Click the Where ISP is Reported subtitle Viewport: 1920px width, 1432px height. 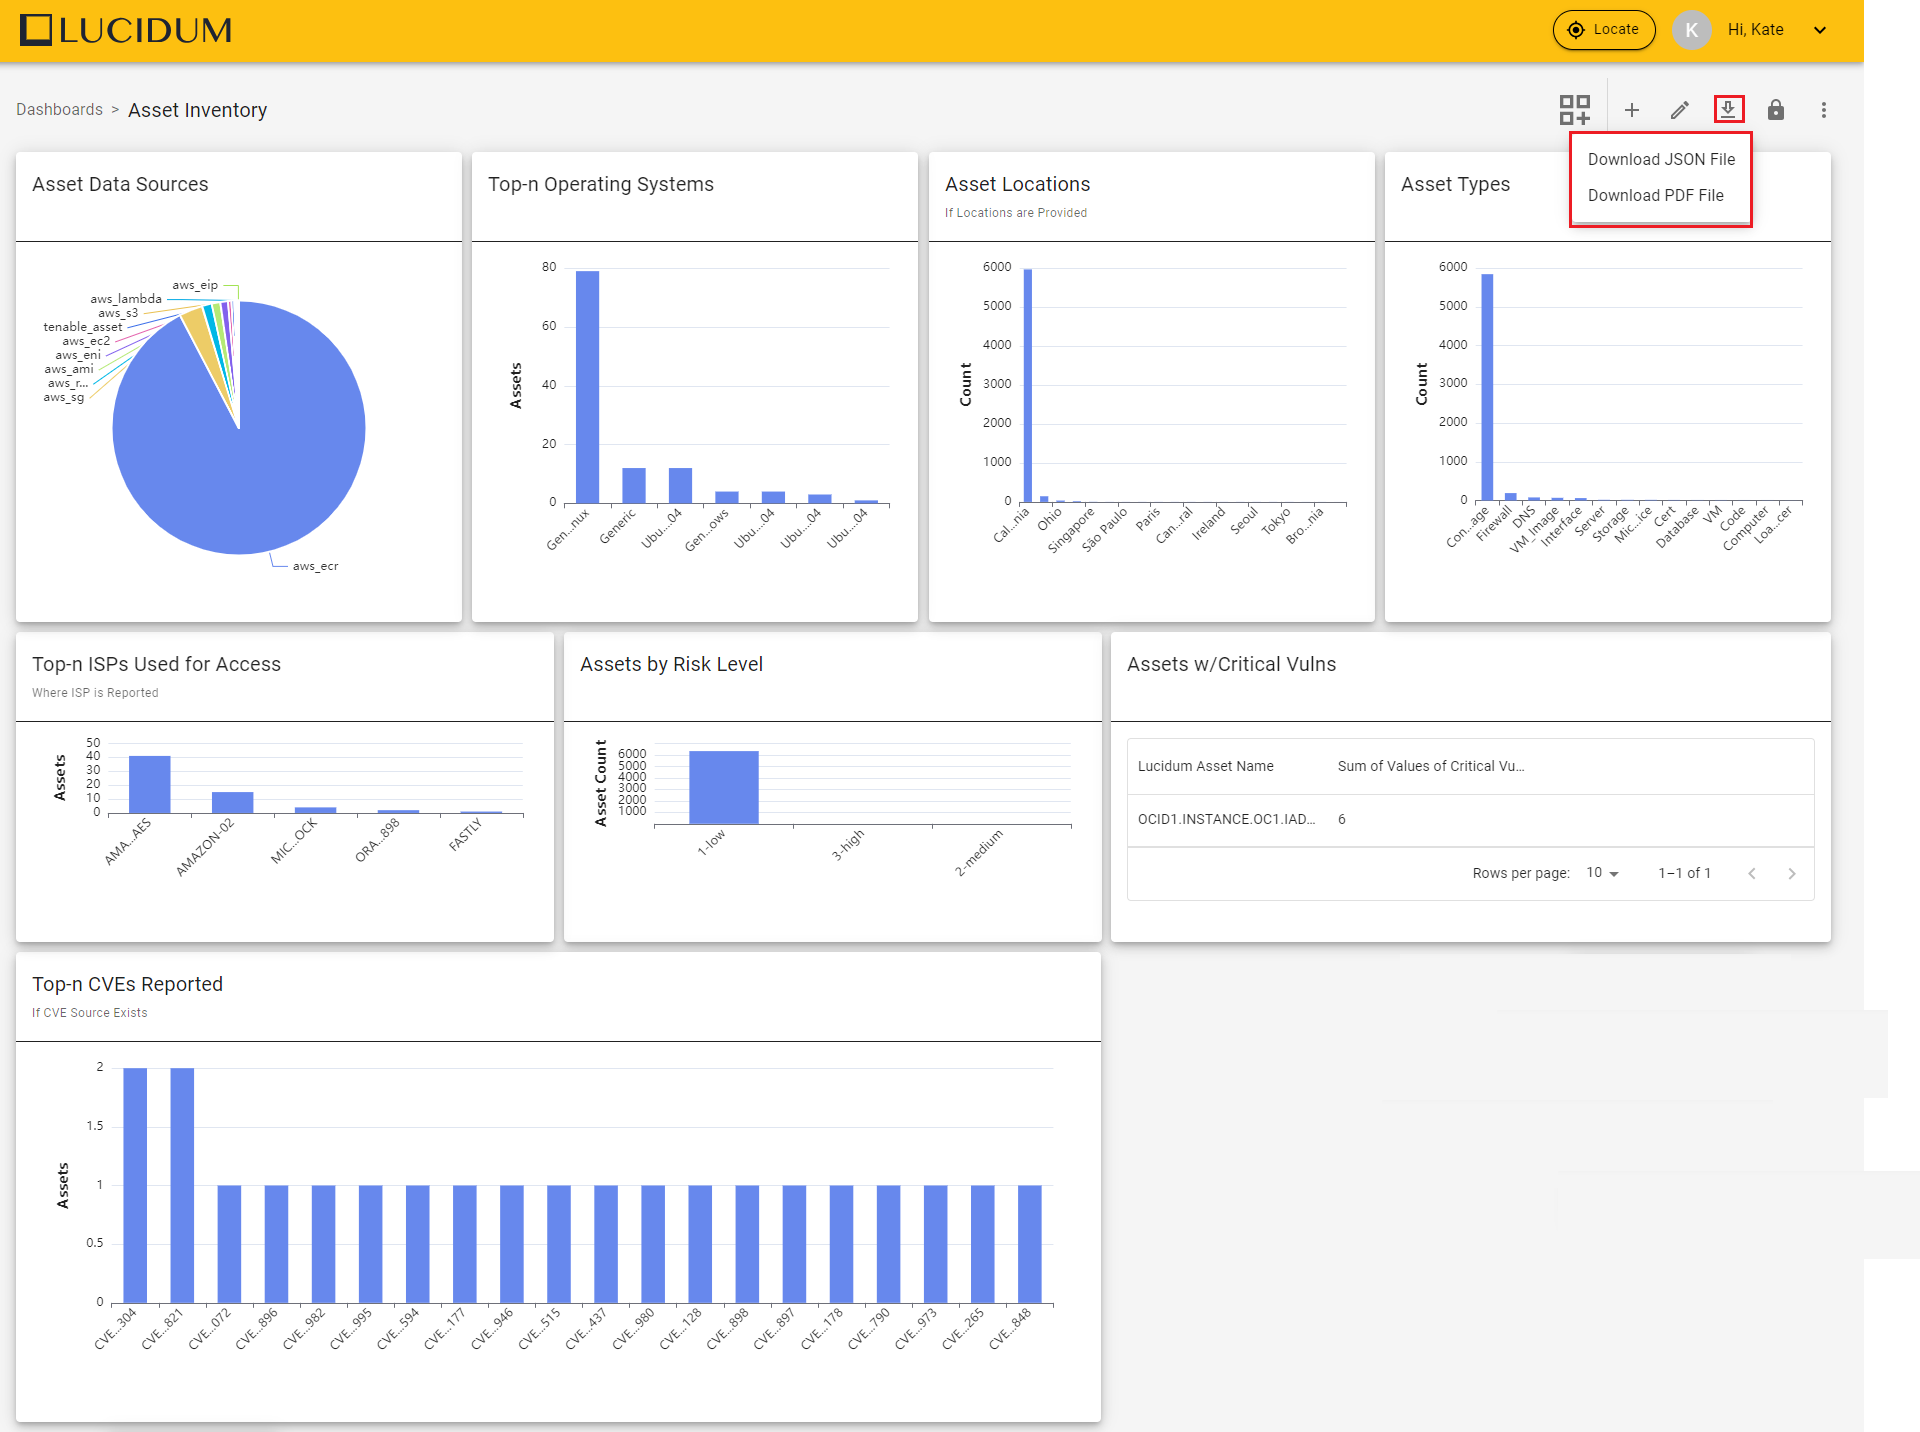95,693
